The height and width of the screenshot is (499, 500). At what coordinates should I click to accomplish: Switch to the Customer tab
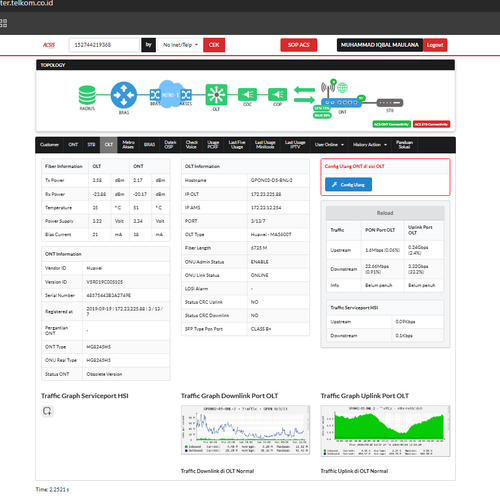click(49, 145)
